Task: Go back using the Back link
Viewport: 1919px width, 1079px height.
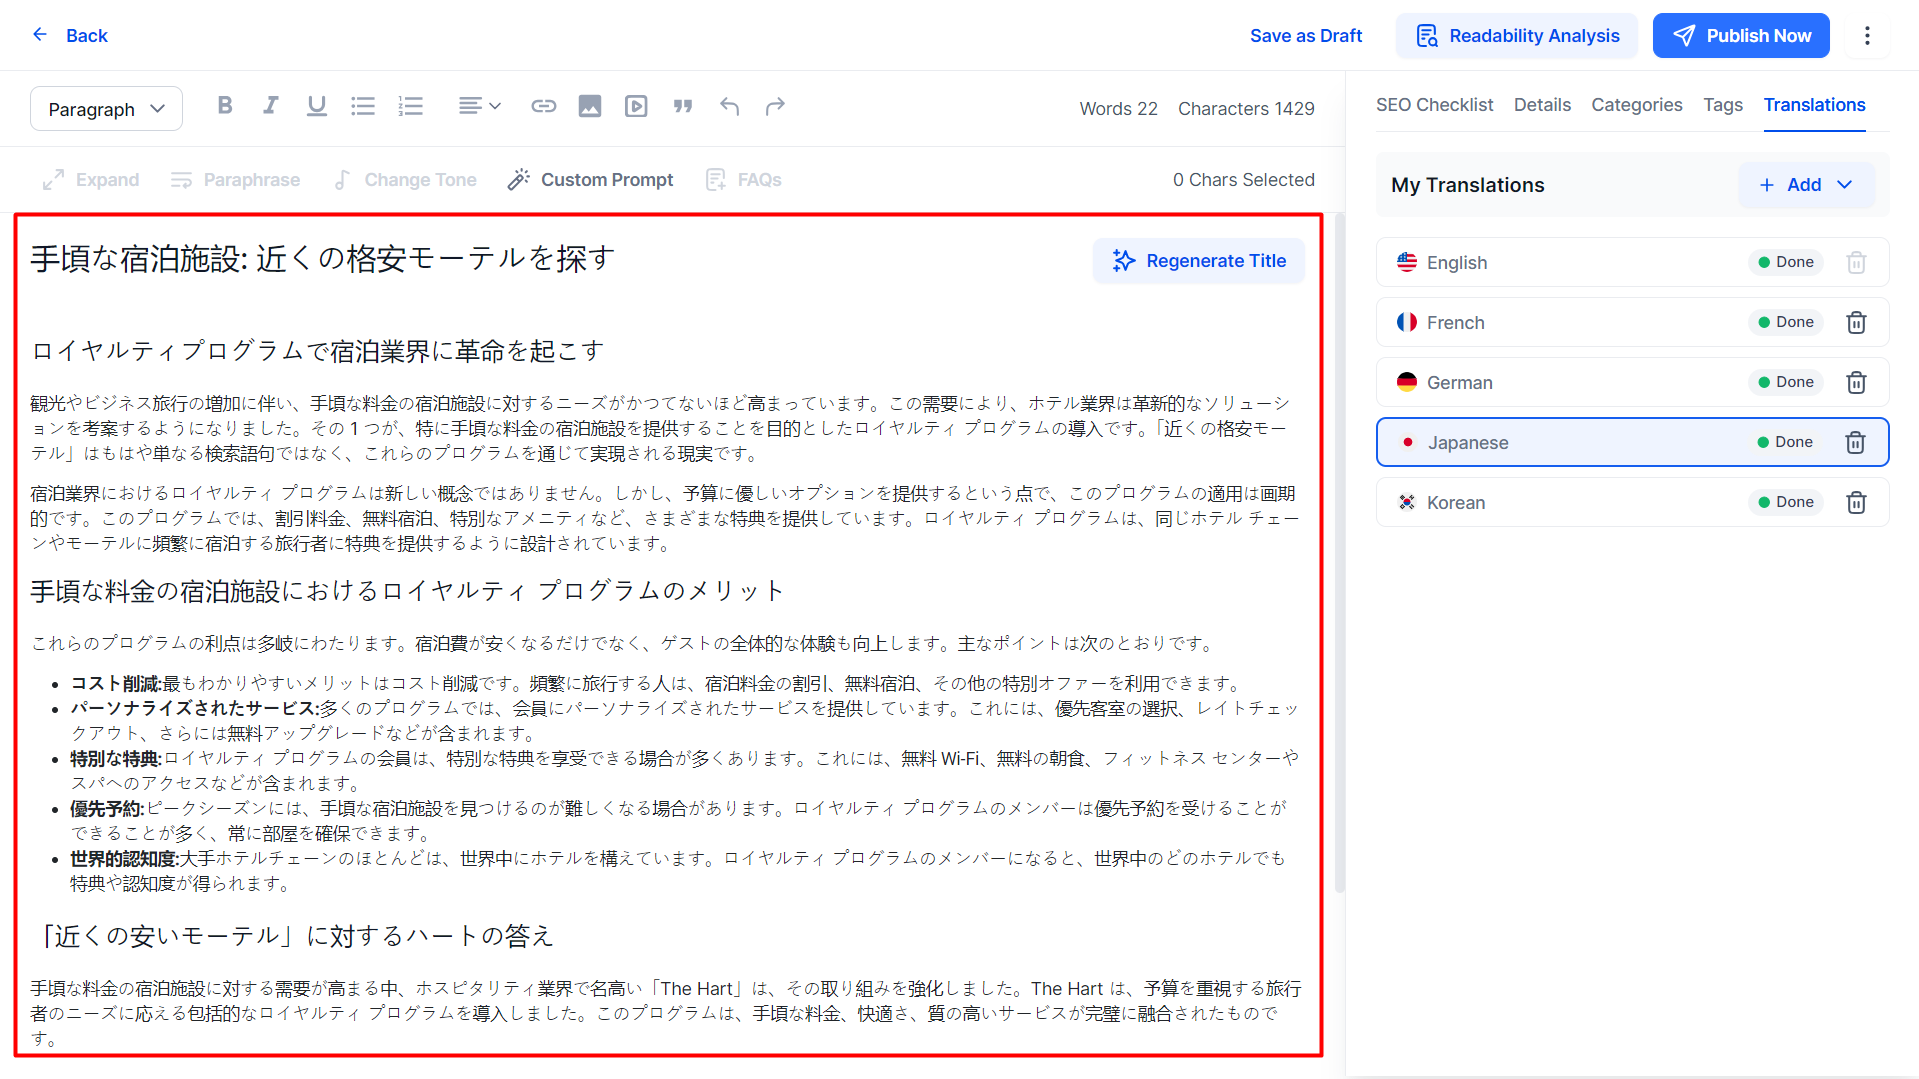Action: point(69,35)
